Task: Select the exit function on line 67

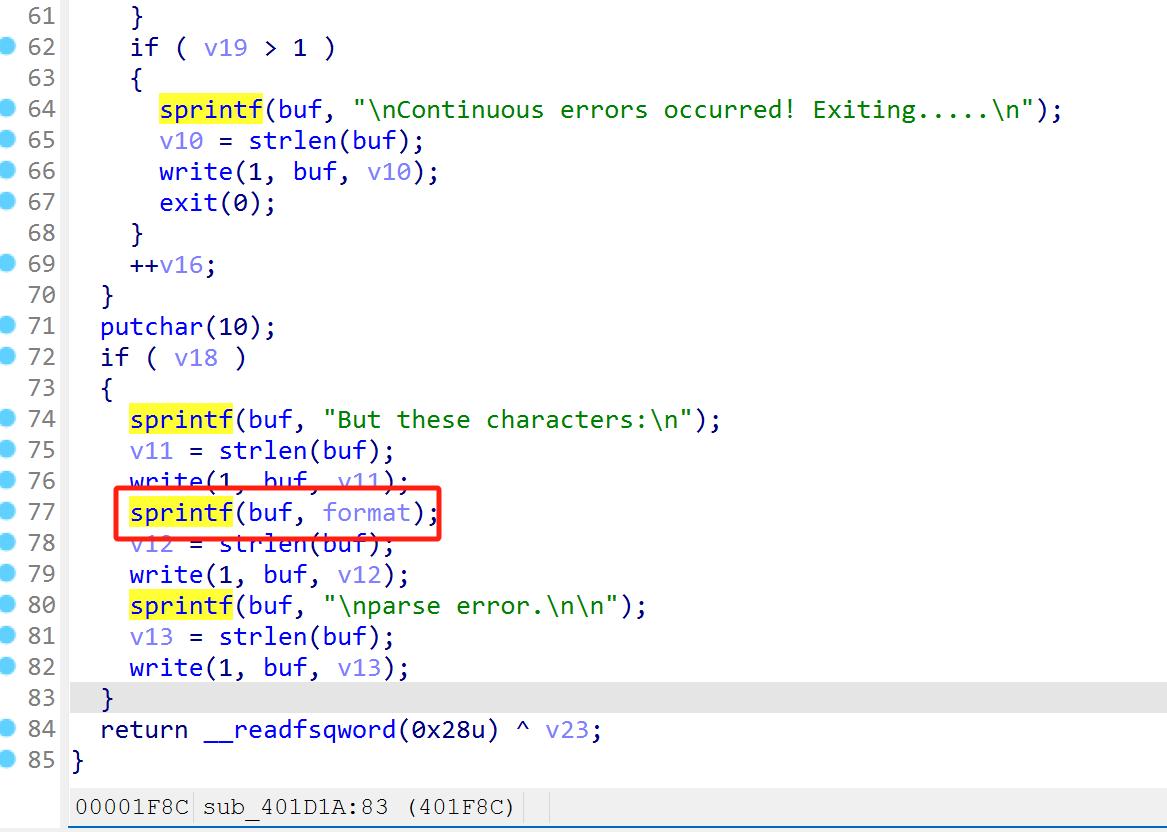Action: [188, 203]
